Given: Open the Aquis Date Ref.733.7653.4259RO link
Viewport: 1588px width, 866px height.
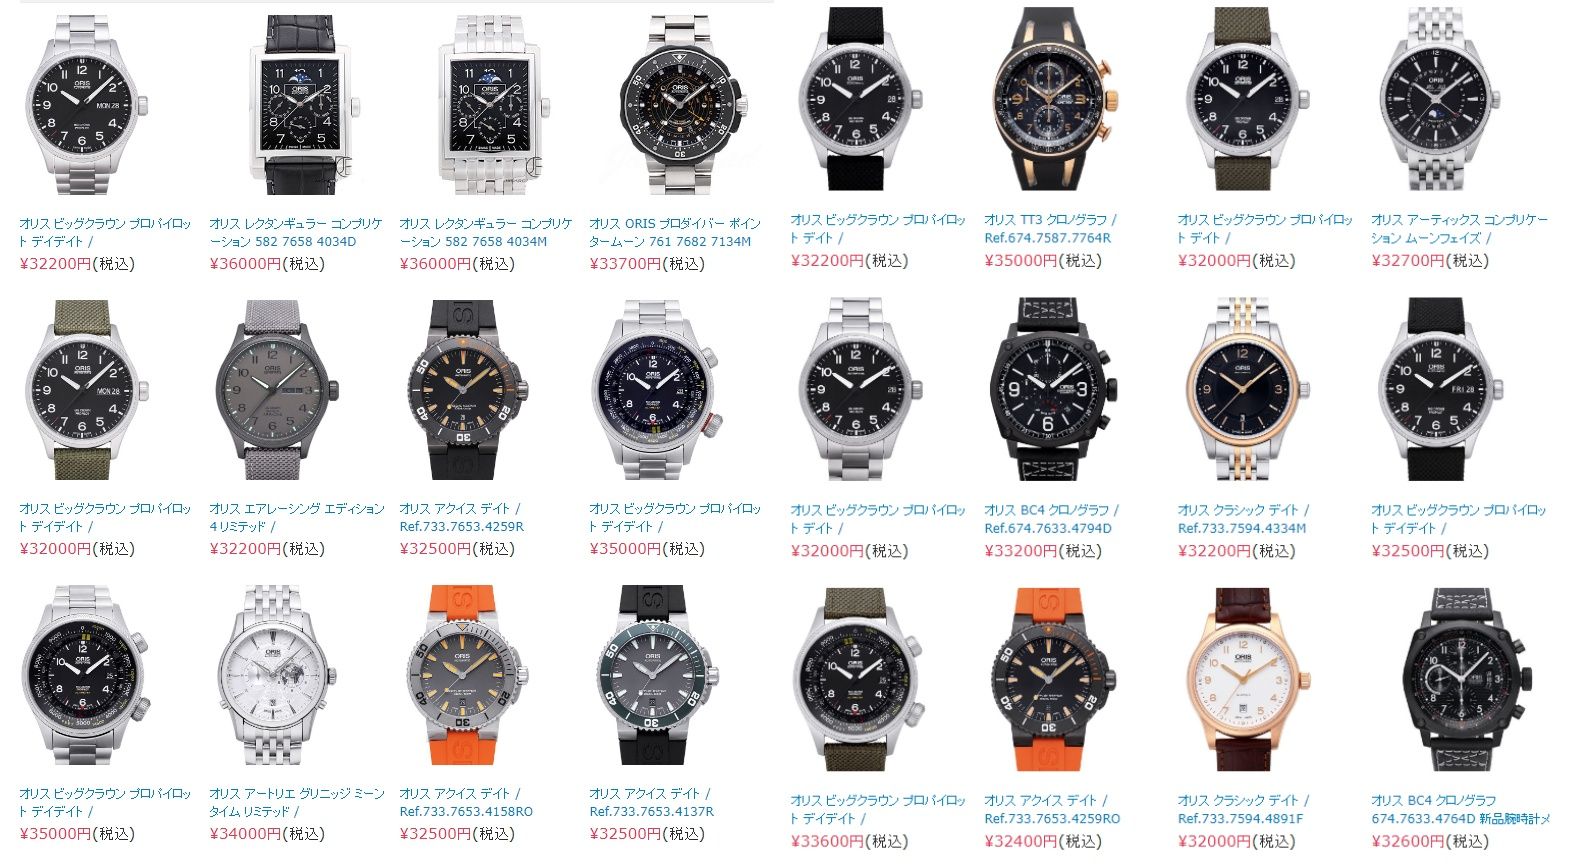Looking at the screenshot, I should point(1052,809).
